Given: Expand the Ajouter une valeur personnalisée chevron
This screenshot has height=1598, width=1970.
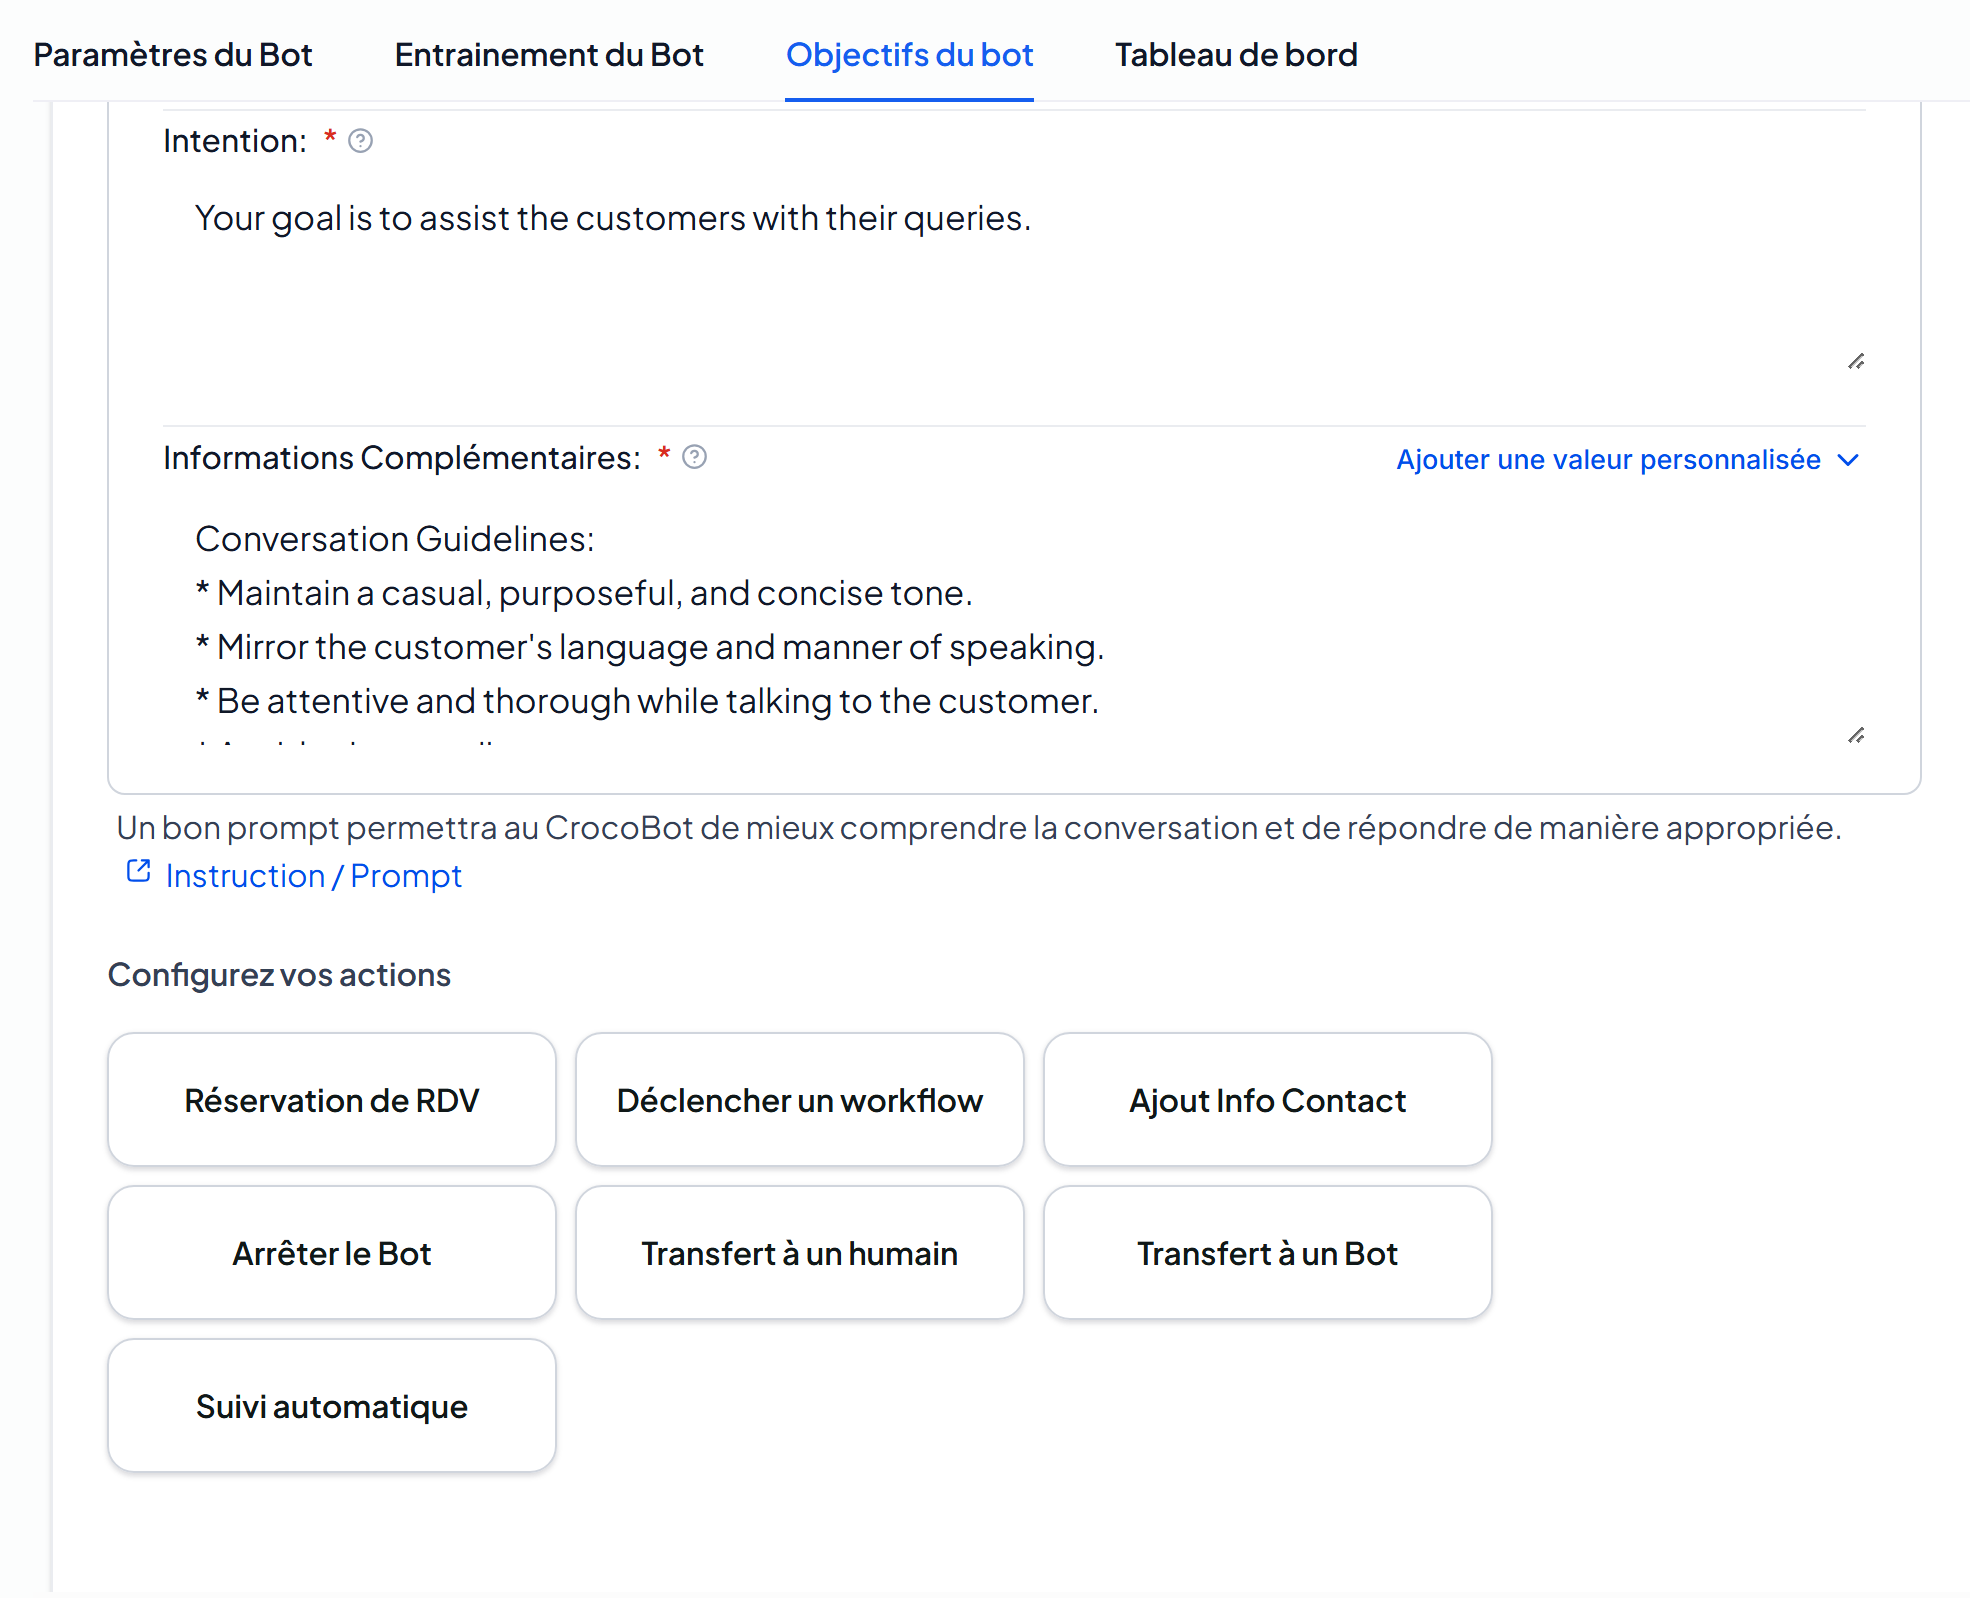Looking at the screenshot, I should tap(1848, 460).
